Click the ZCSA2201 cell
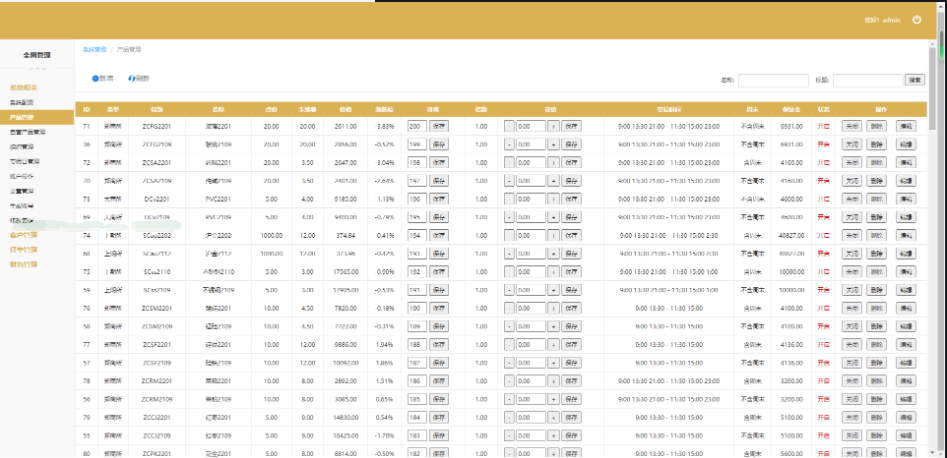This screenshot has height=458, width=947. coord(156,163)
